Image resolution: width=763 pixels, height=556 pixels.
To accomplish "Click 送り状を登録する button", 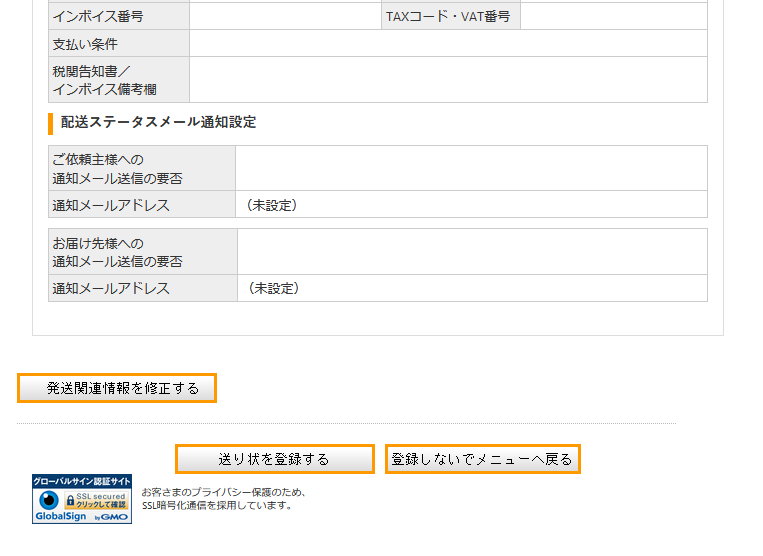I will (275, 459).
